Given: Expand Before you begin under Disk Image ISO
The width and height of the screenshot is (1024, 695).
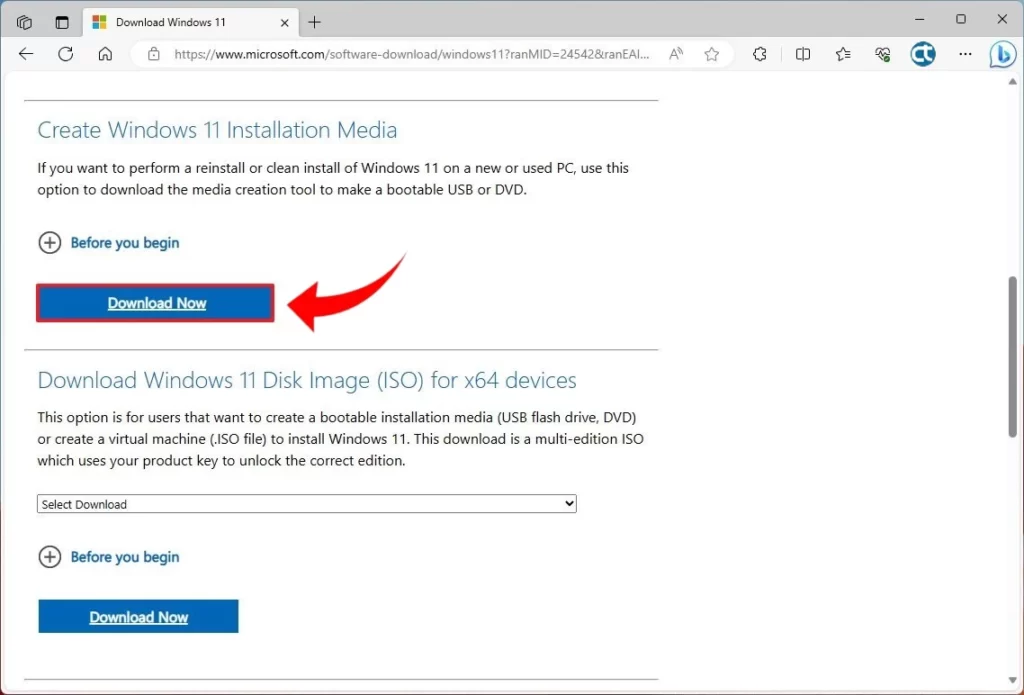Looking at the screenshot, I should pyautogui.click(x=108, y=557).
